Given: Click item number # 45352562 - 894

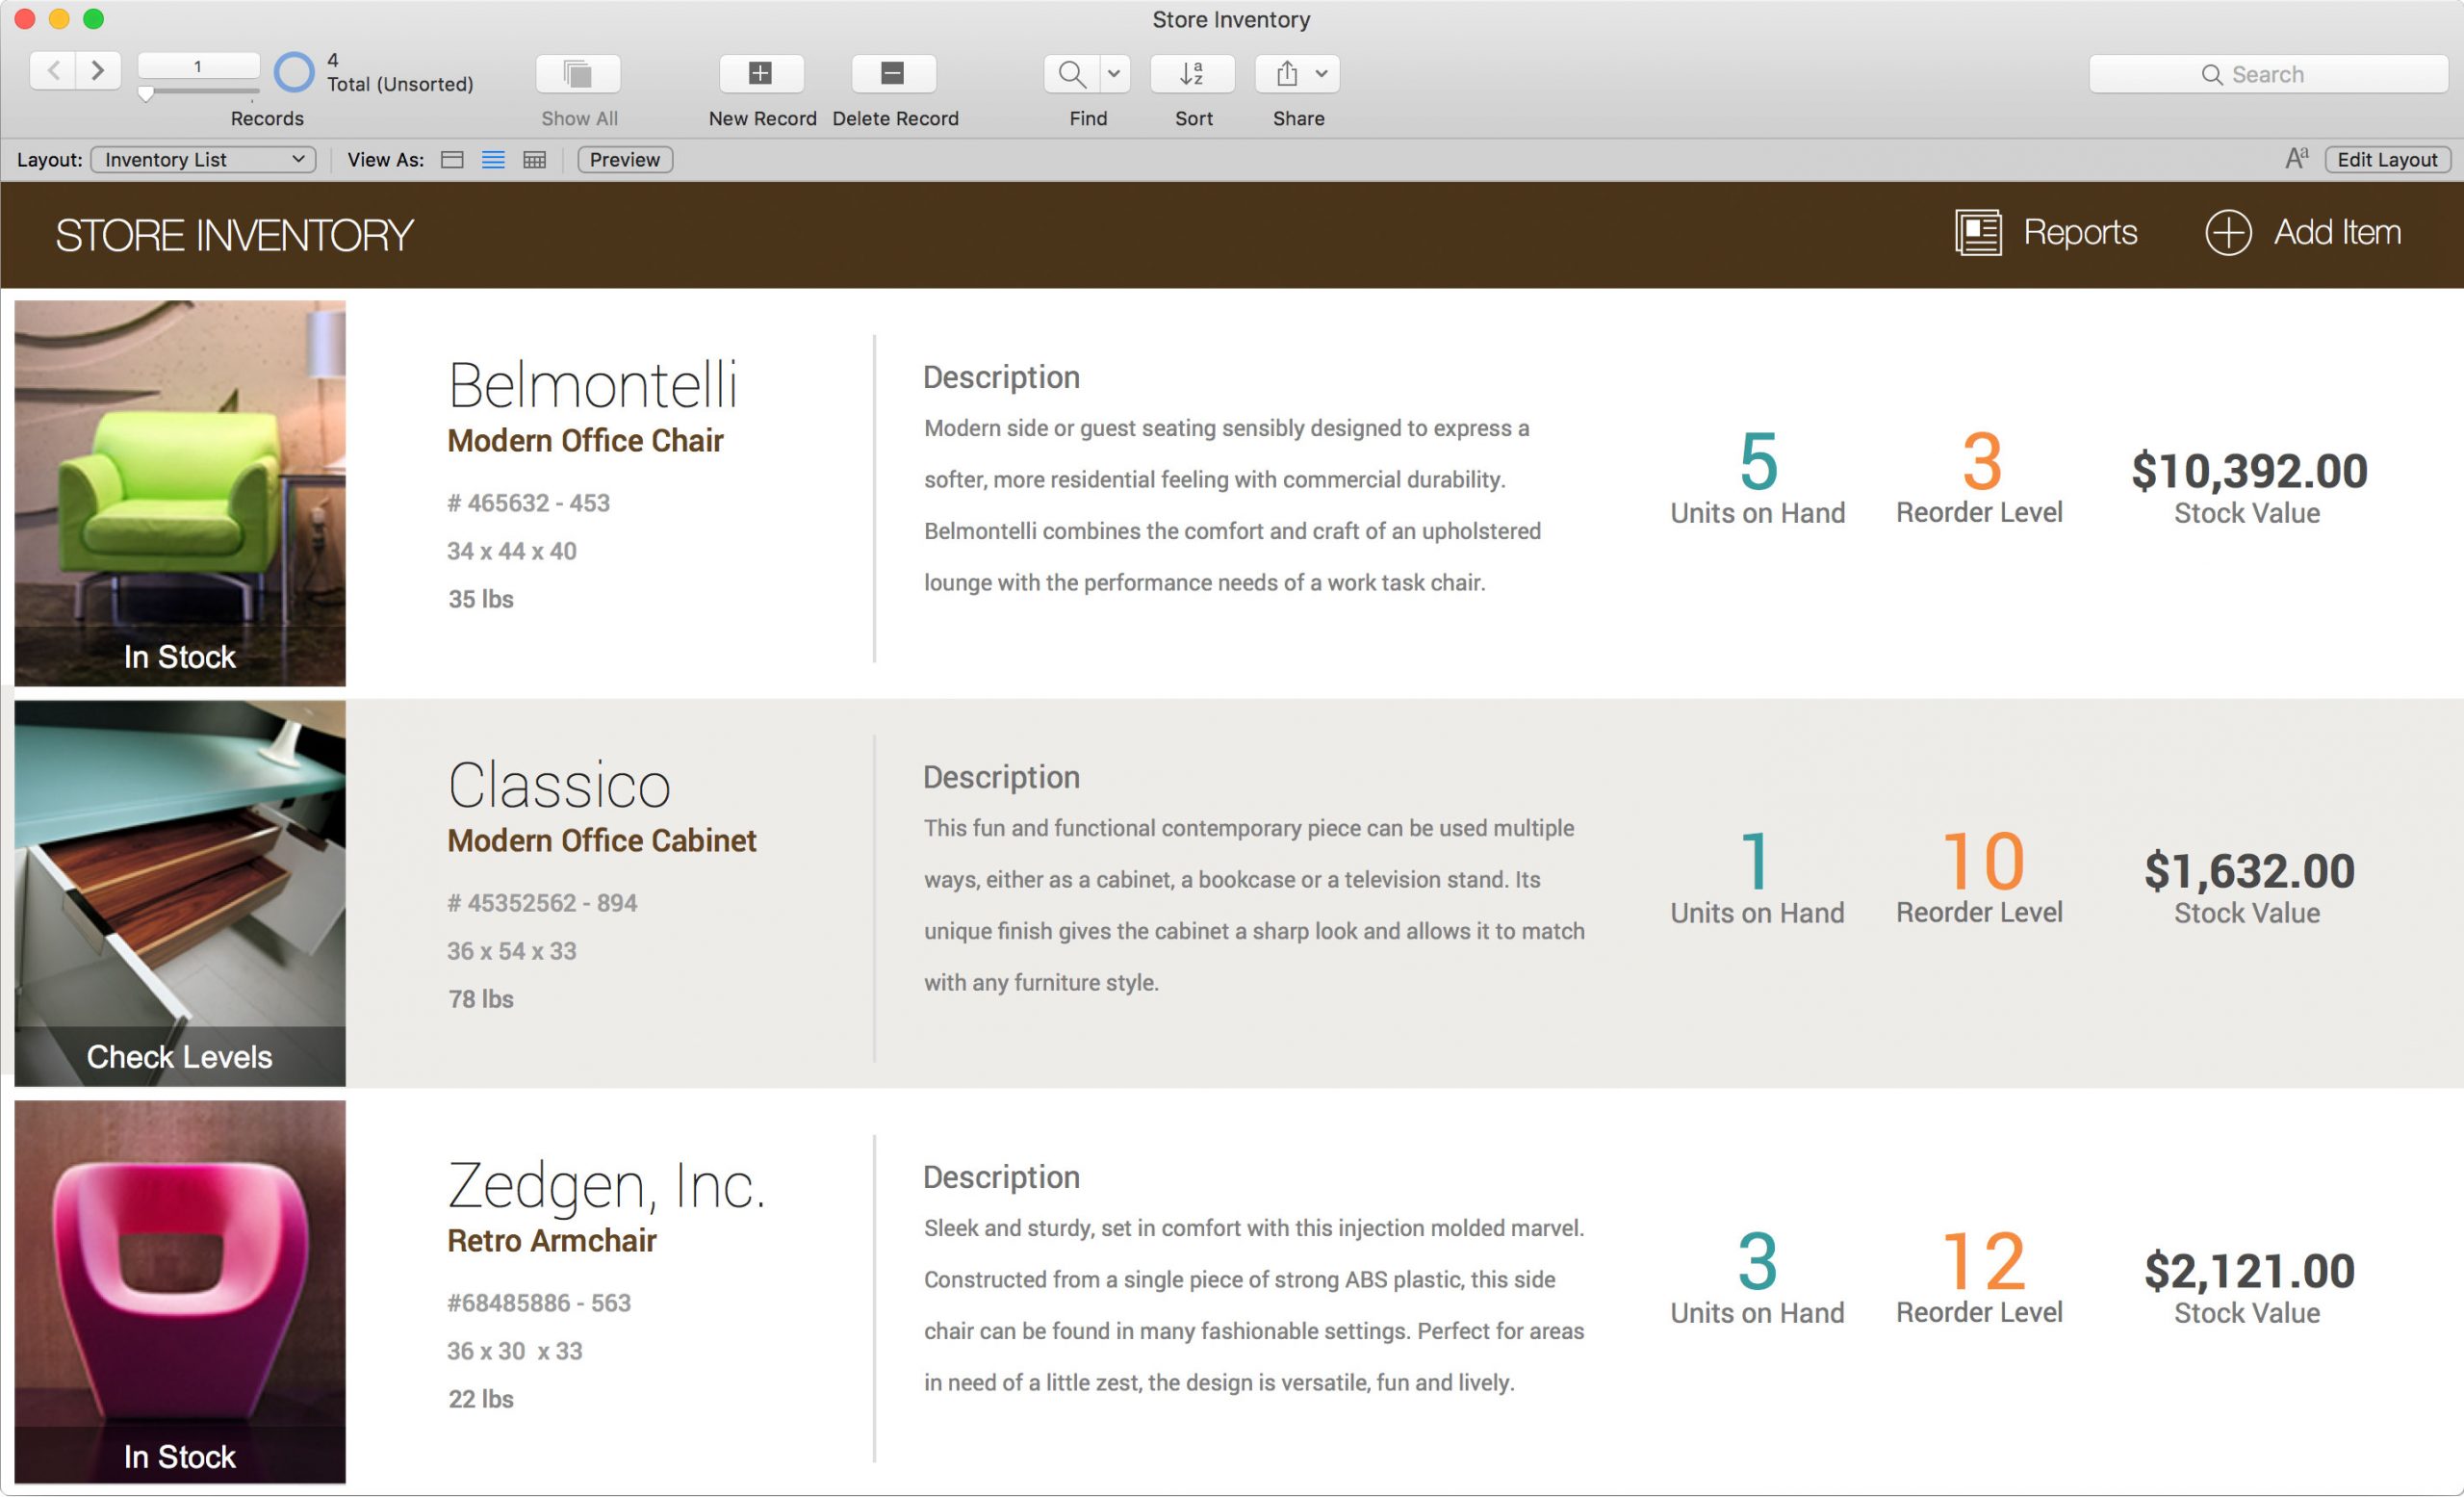Looking at the screenshot, I should 542,903.
